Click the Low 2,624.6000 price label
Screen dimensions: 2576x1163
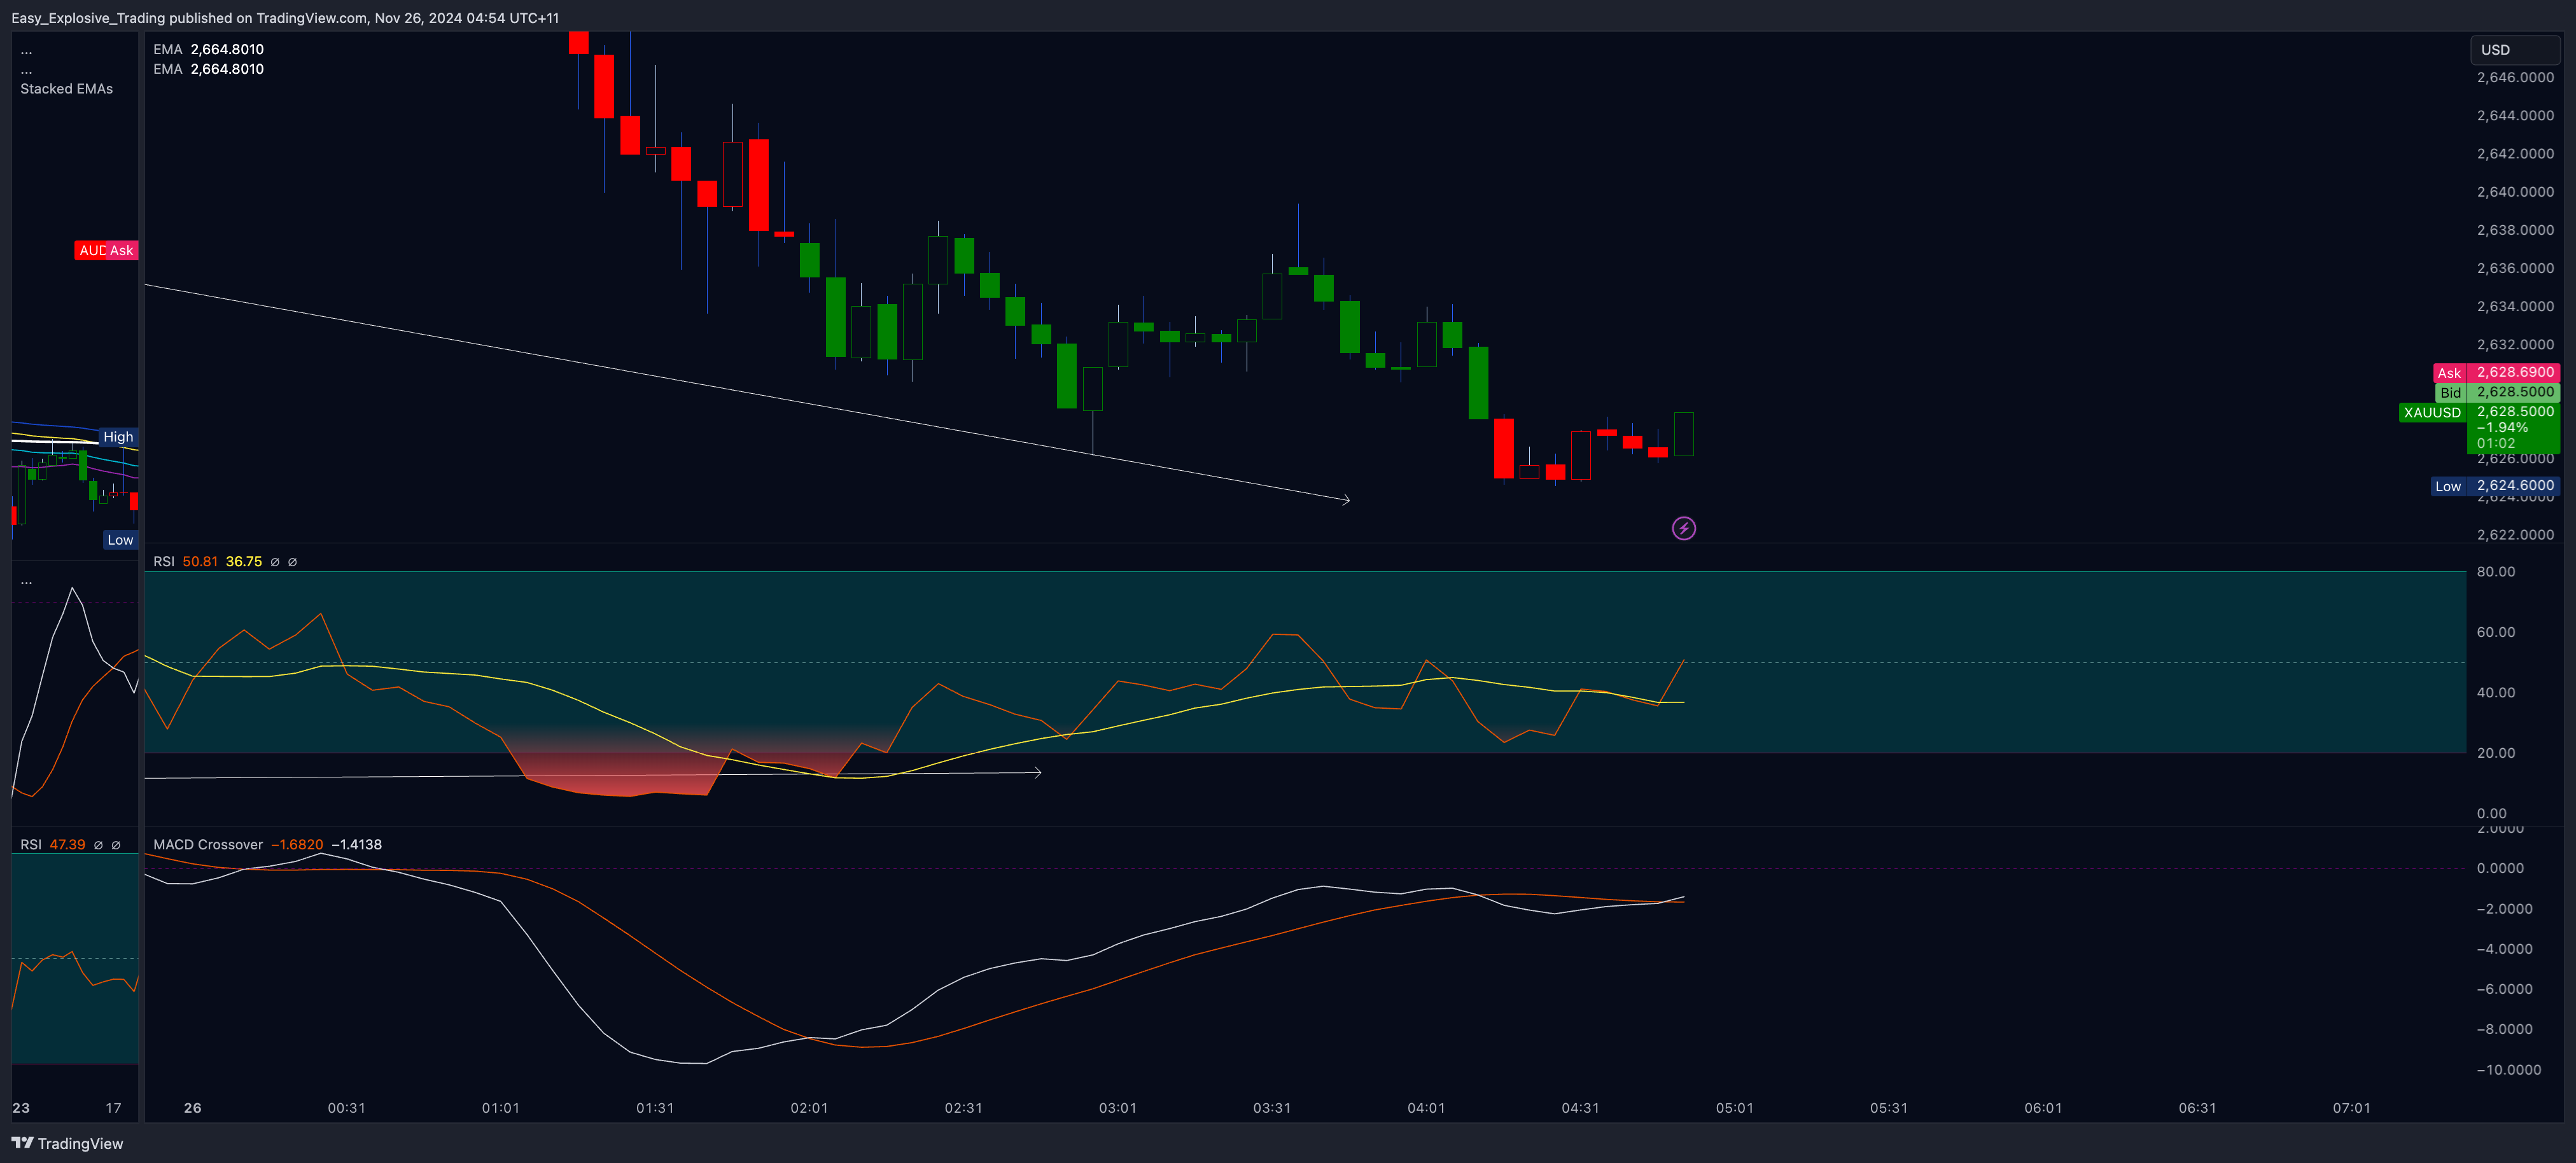[x=2496, y=486]
